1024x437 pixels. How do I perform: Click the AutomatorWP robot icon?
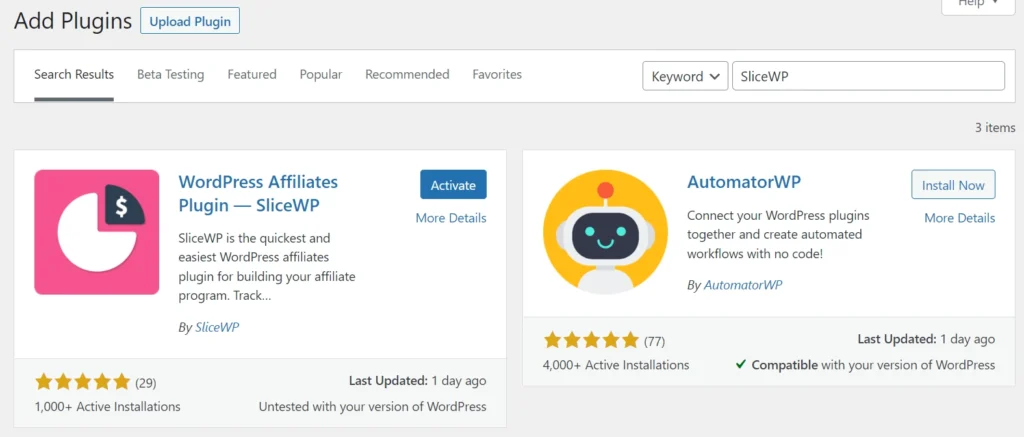(605, 232)
